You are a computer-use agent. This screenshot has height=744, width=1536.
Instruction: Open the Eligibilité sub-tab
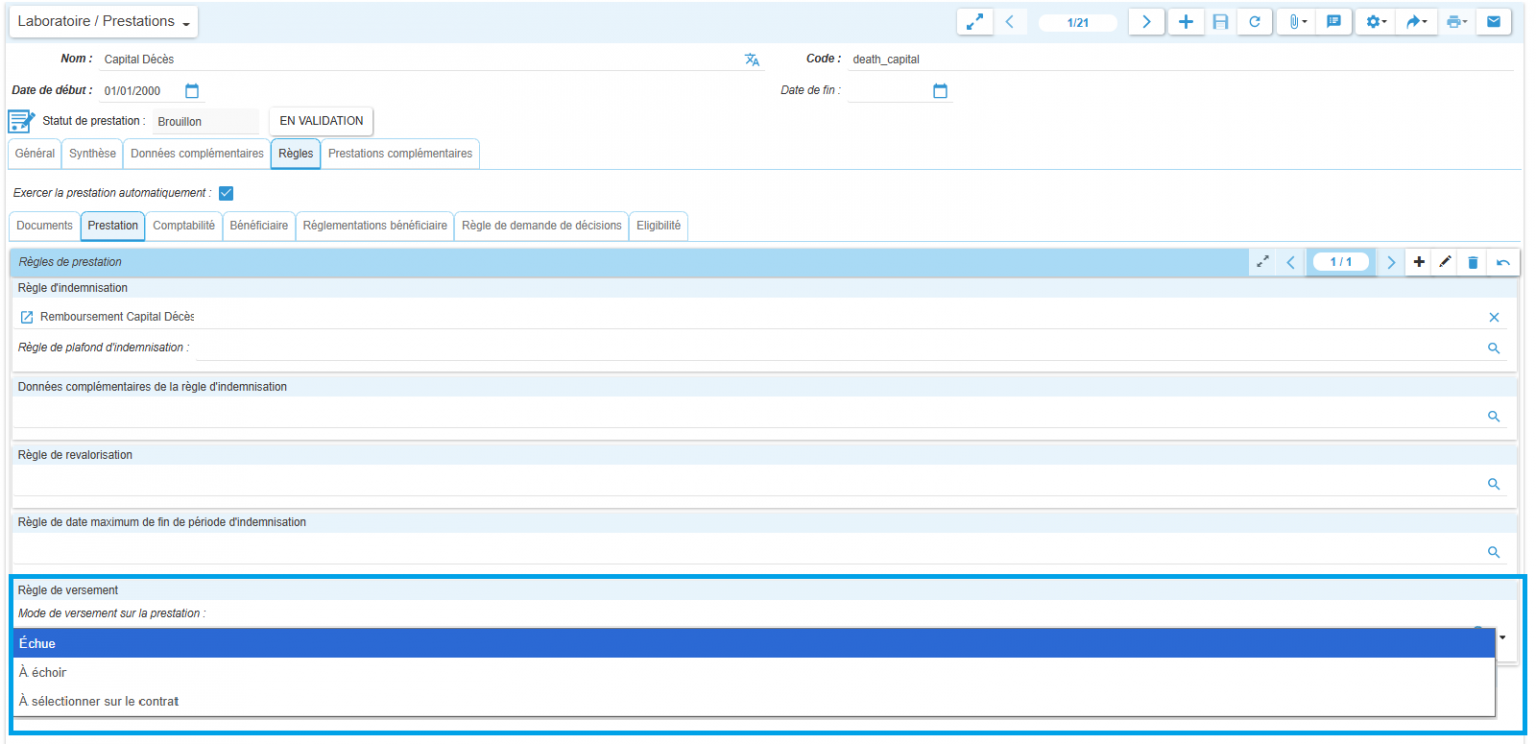pyautogui.click(x=658, y=226)
